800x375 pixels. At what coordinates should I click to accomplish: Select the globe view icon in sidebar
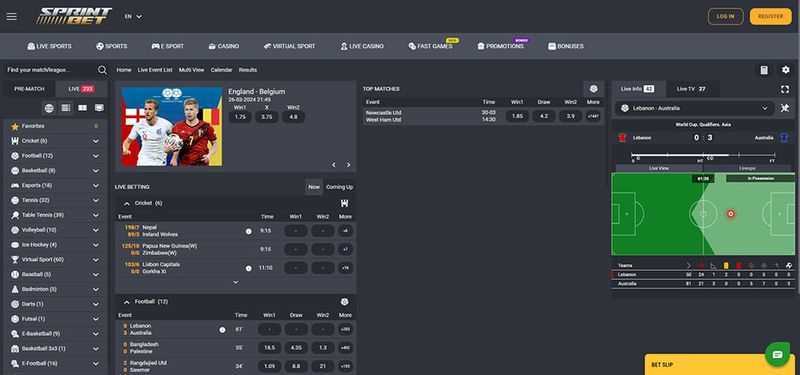click(x=49, y=108)
